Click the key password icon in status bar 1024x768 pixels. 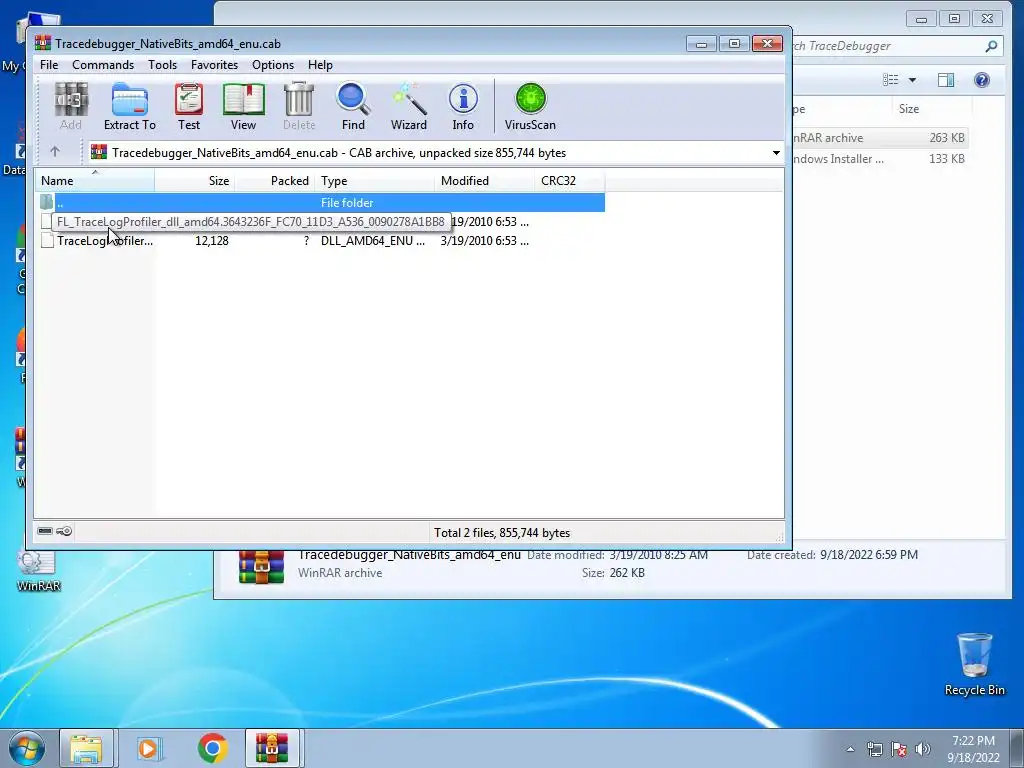pos(64,531)
